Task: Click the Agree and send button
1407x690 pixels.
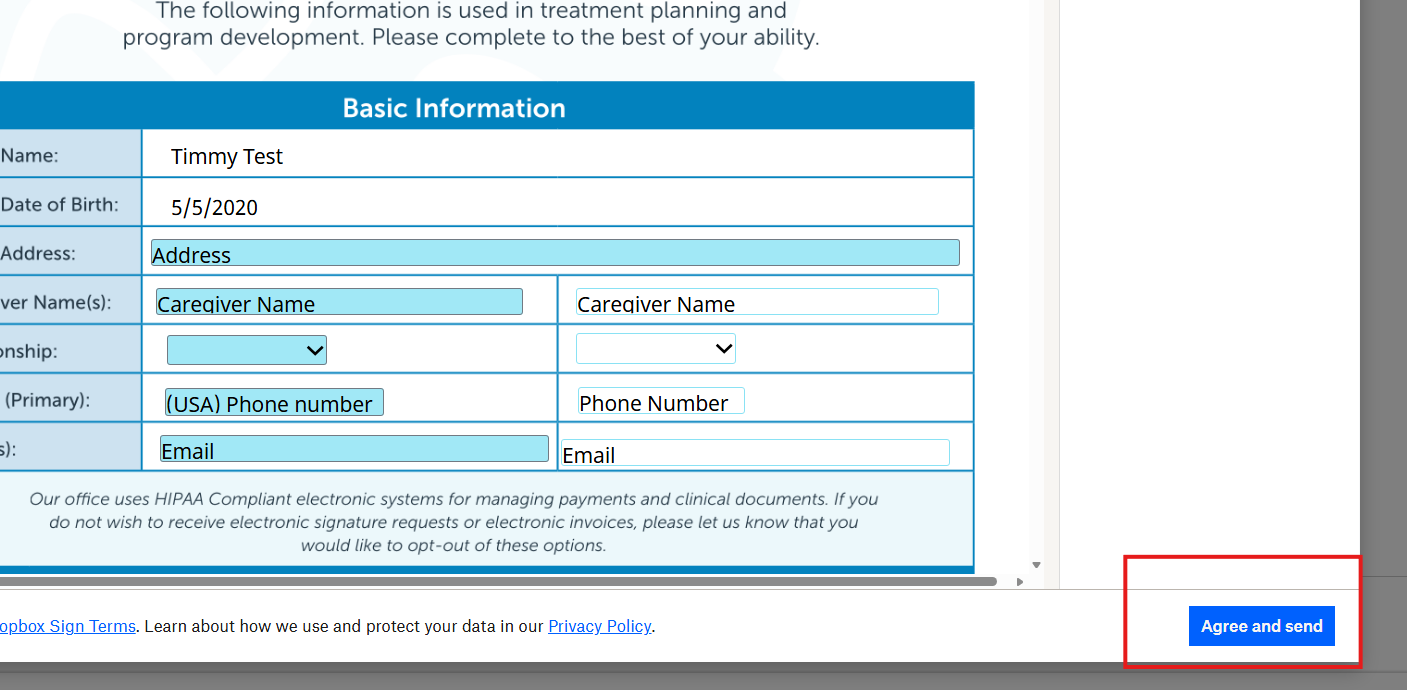Action: (x=1262, y=626)
